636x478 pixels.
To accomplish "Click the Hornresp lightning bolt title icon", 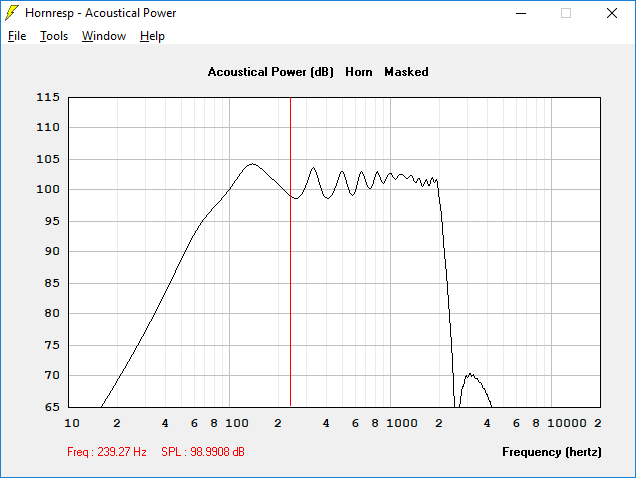I will pyautogui.click(x=11, y=13).
